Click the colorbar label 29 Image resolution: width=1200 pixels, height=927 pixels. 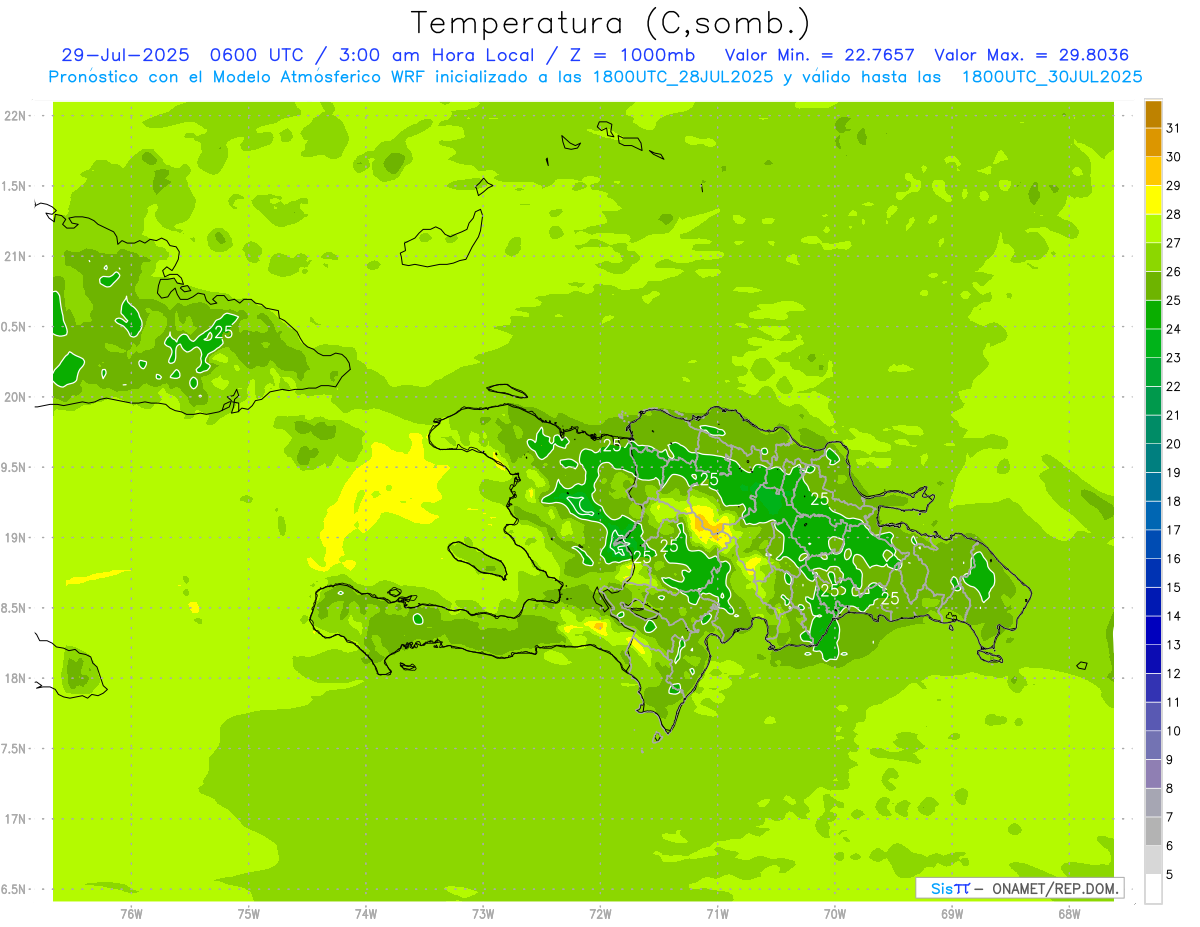1174,186
